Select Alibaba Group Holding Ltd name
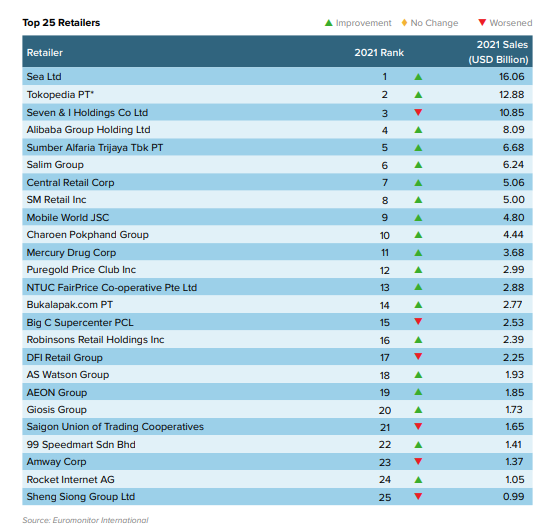The image size is (559, 530). coord(88,130)
